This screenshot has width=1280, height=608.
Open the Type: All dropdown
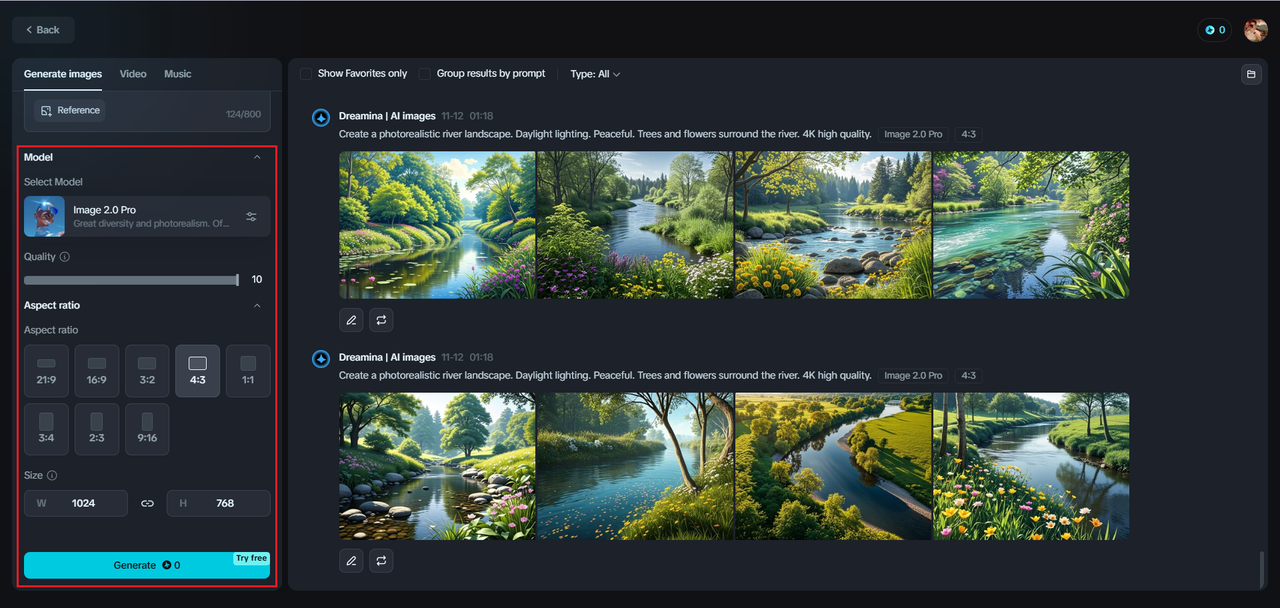[x=595, y=74]
